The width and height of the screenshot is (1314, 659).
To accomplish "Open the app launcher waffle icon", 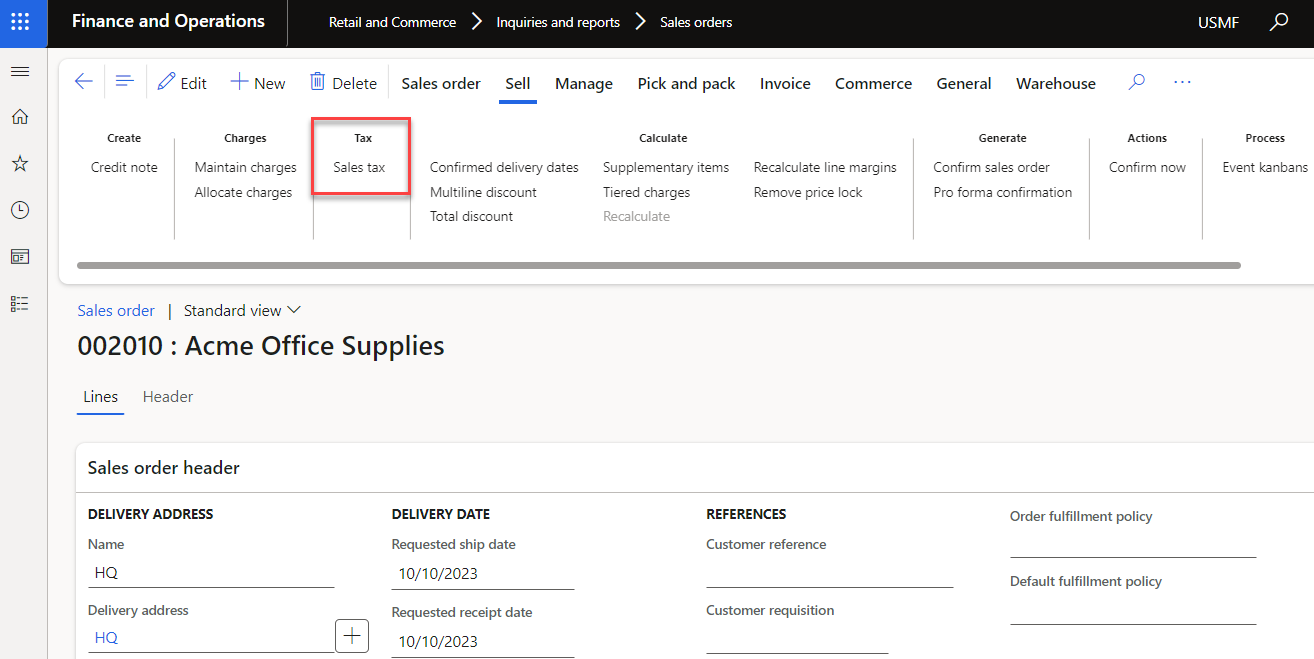I will [x=20, y=22].
